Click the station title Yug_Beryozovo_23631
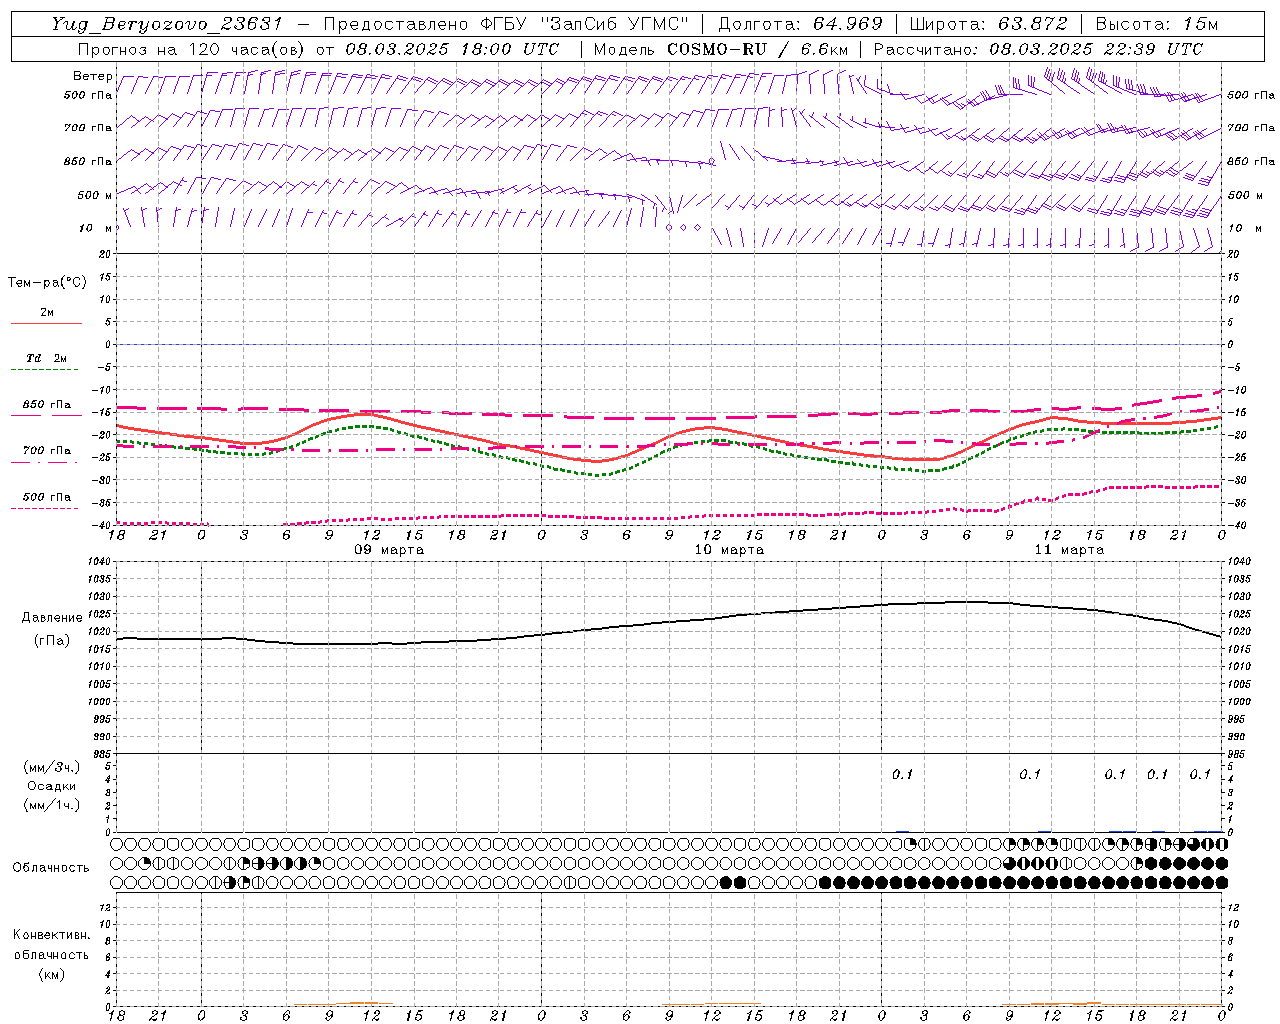The image size is (1280, 1024). tap(166, 24)
